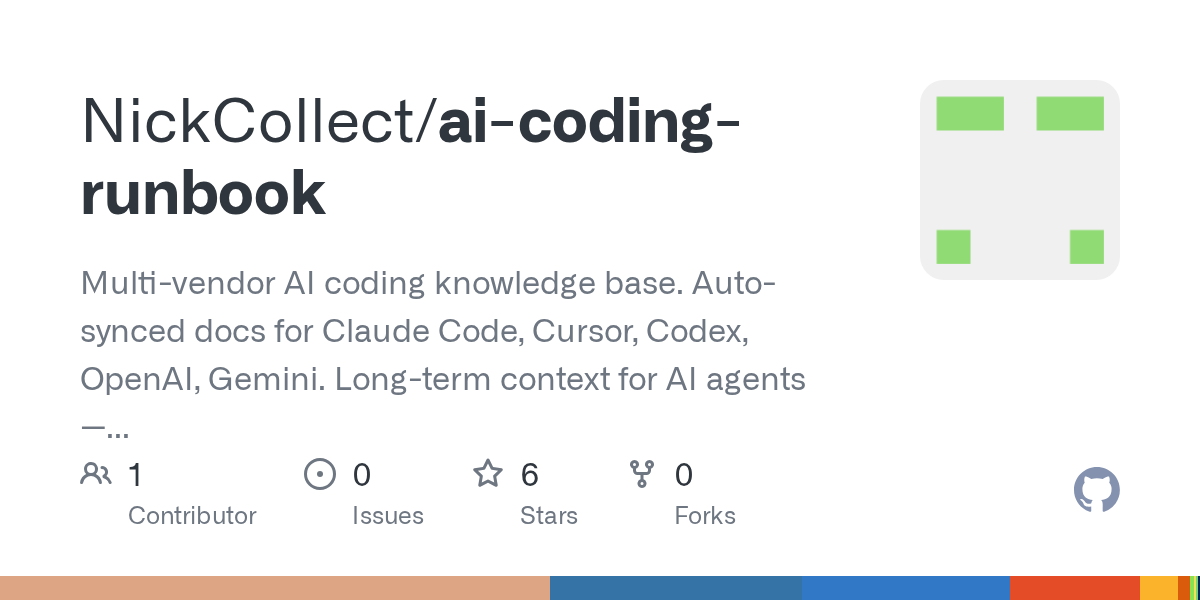This screenshot has height=600, width=1200.
Task: Select the yellow language bar segment
Action: tap(1159, 588)
